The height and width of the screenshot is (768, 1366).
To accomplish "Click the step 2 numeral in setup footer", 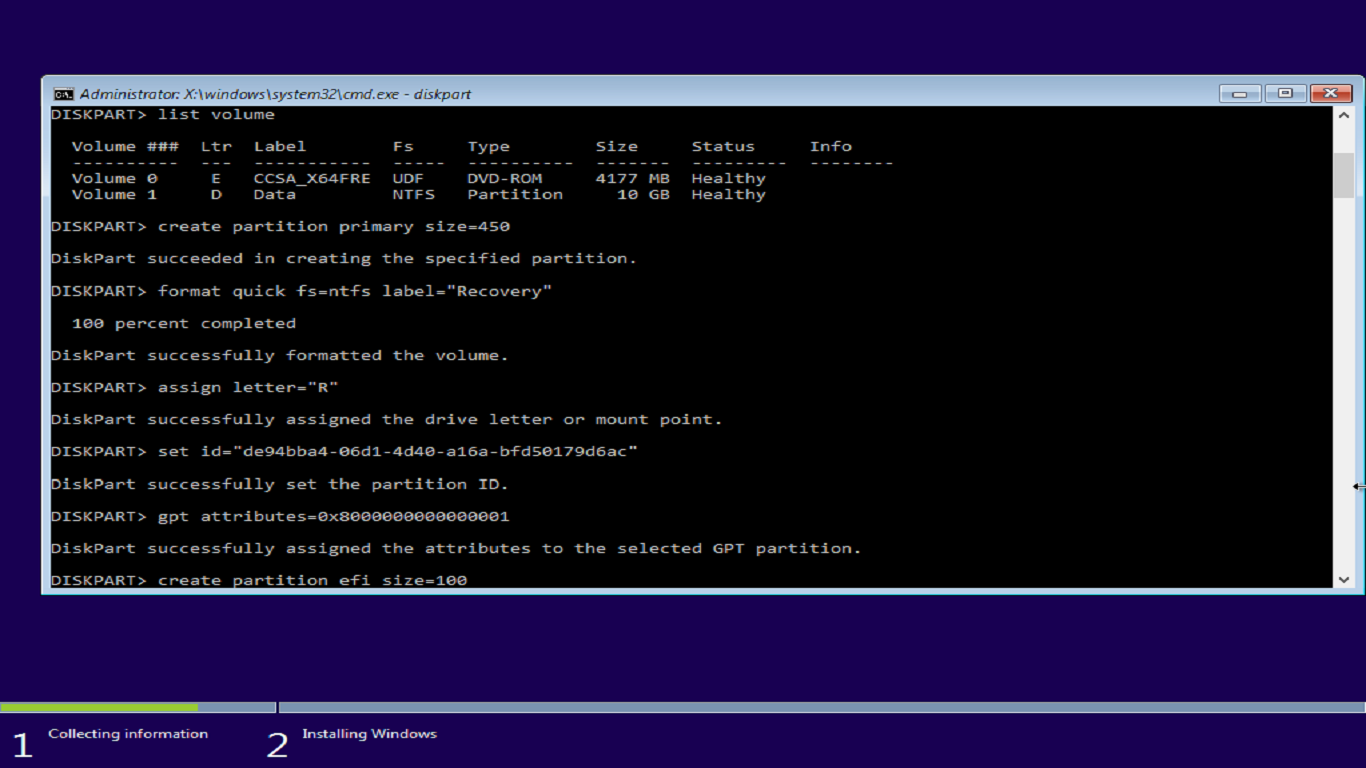I will pos(277,745).
